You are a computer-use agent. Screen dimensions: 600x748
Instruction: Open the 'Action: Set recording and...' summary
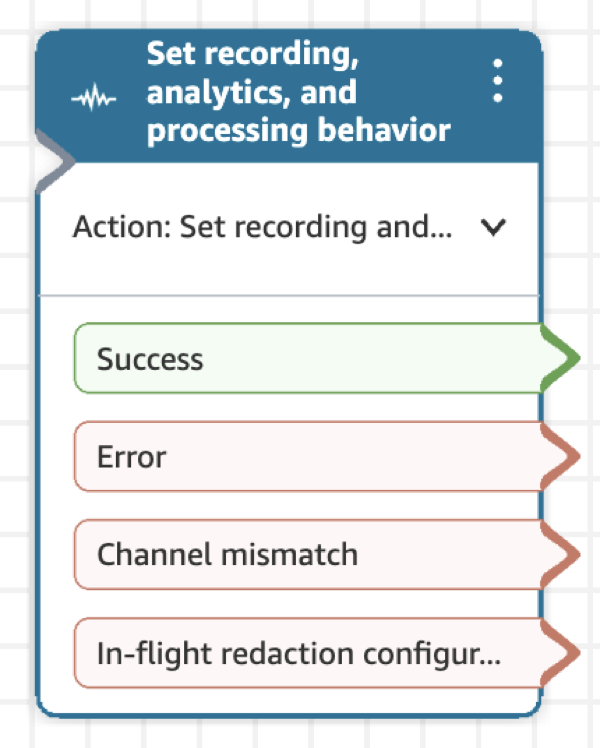pyautogui.click(x=262, y=228)
